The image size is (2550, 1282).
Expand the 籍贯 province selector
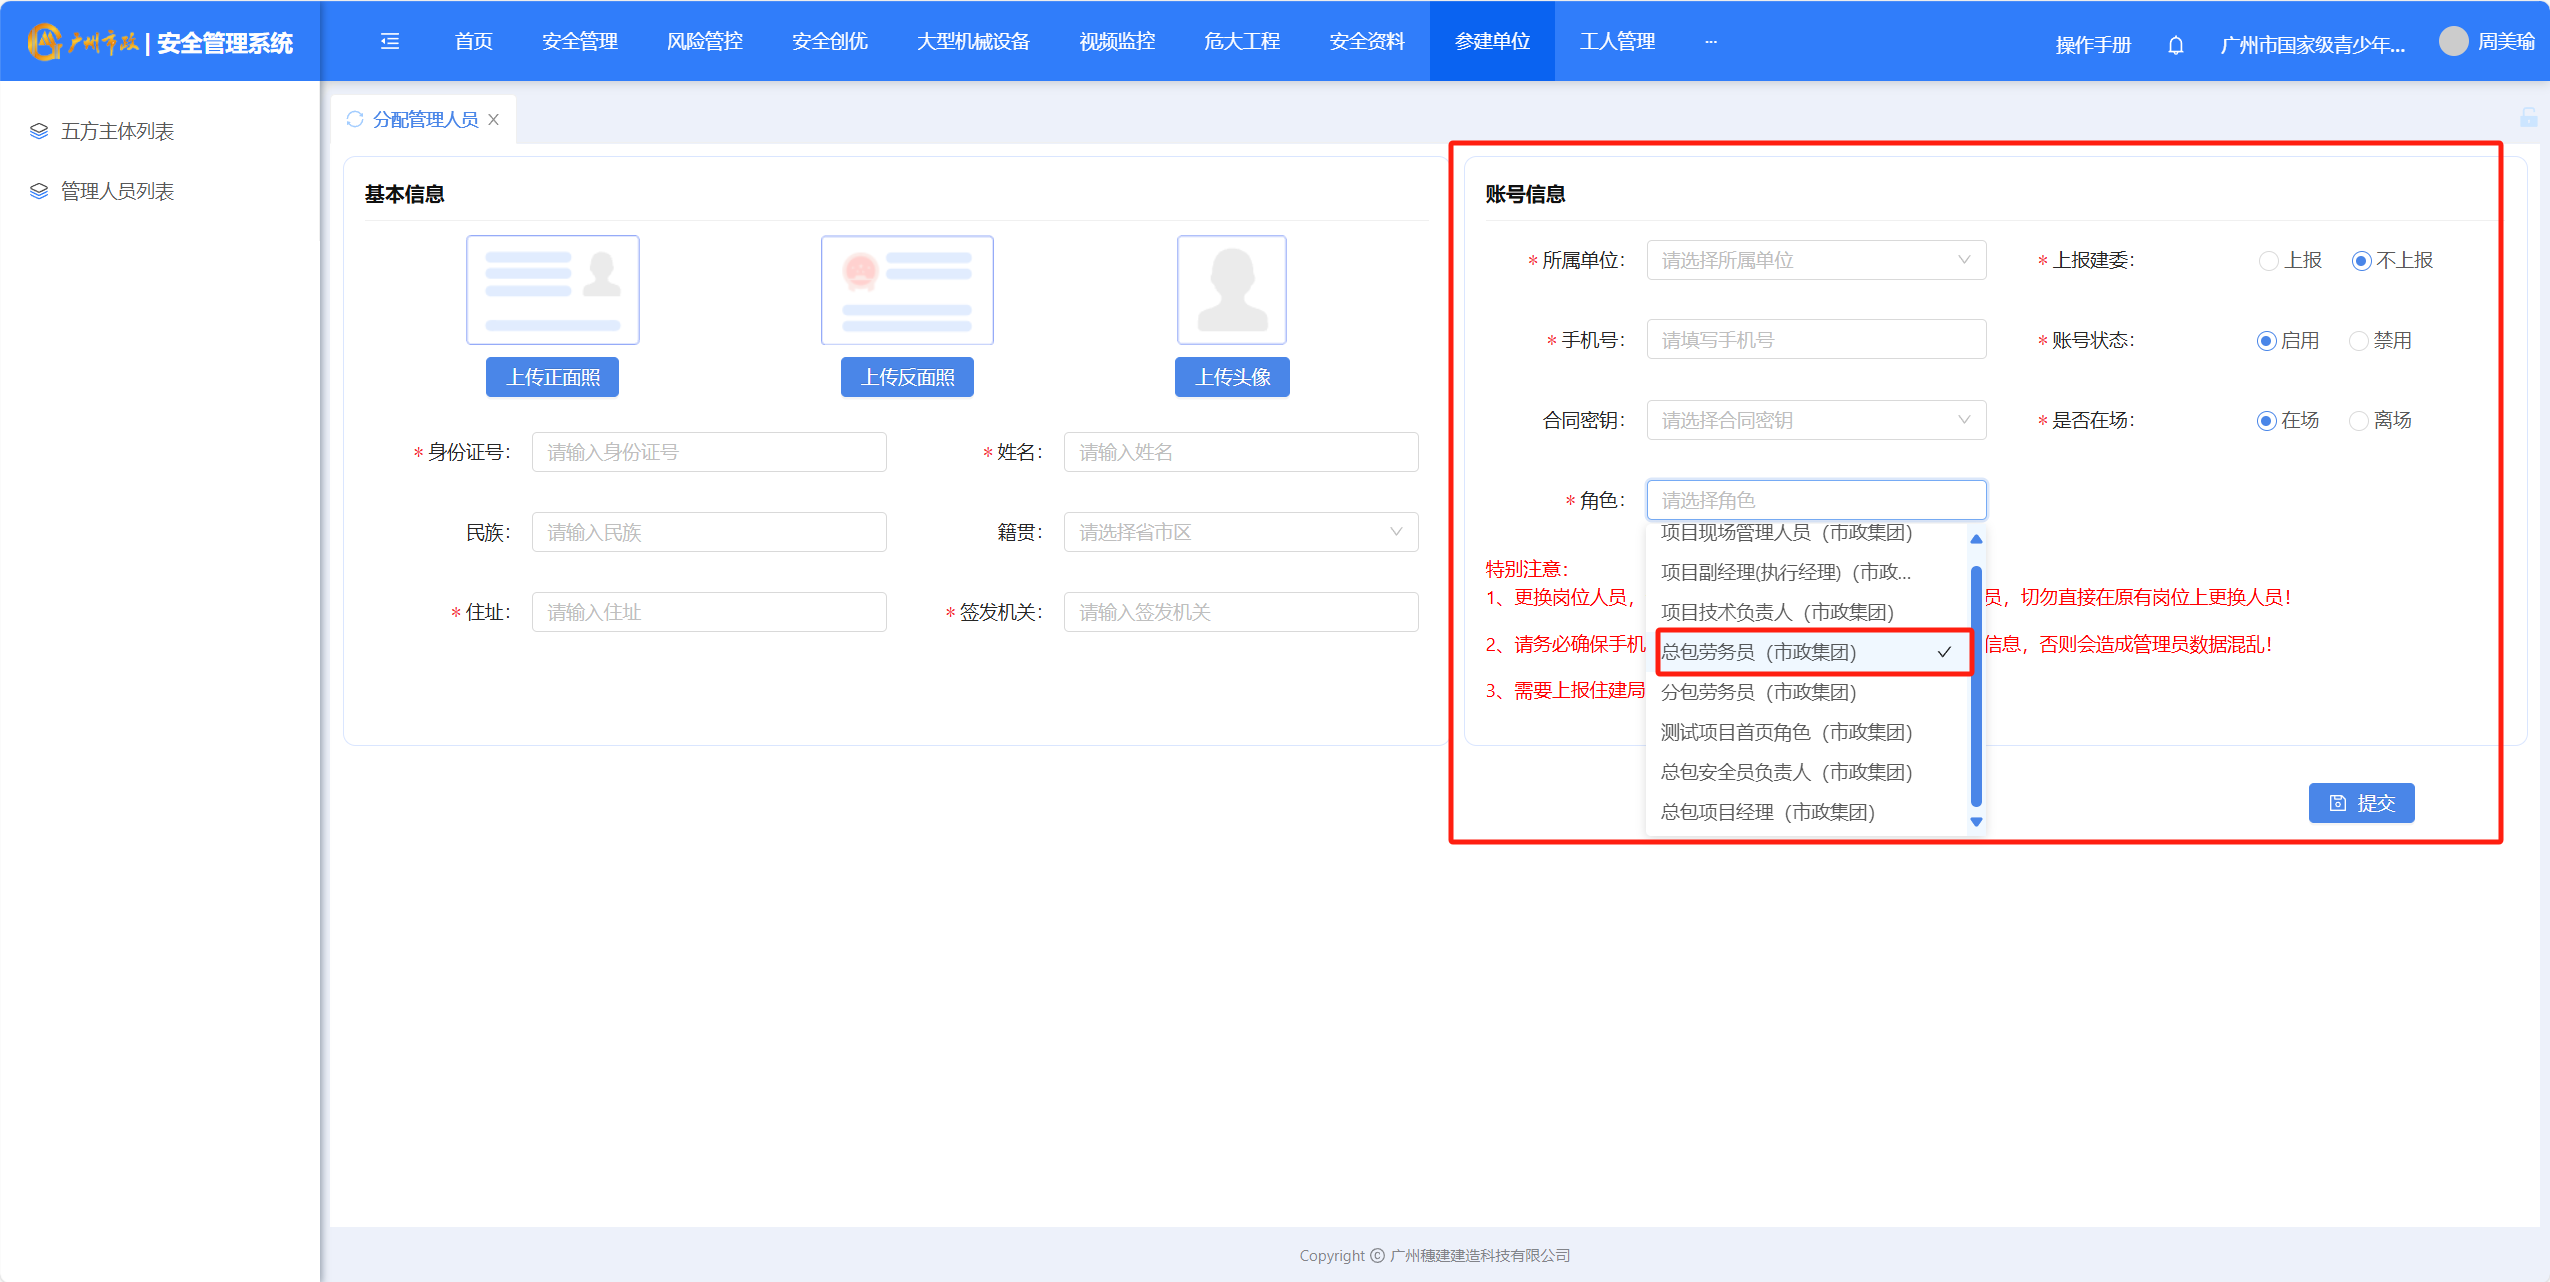click(x=1240, y=532)
